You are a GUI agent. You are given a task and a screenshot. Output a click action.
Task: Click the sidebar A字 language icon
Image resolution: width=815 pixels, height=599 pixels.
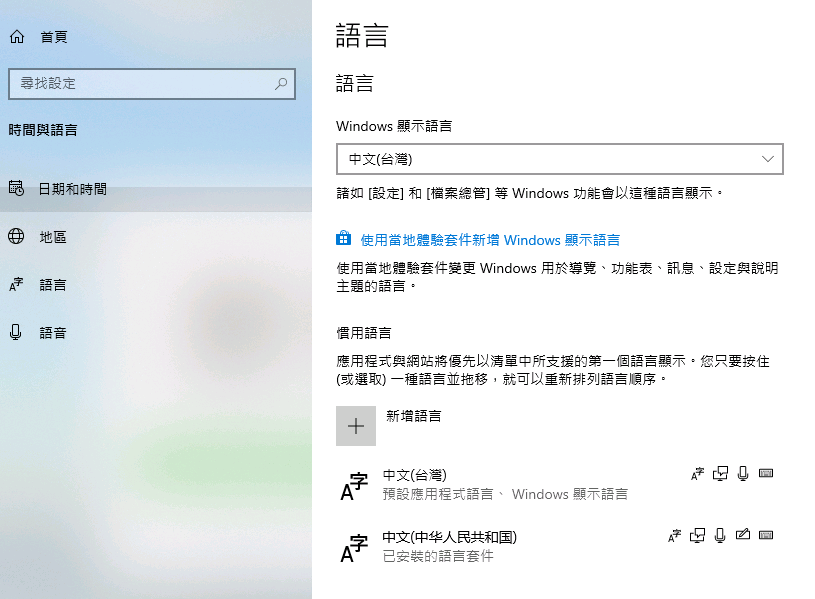point(16,284)
